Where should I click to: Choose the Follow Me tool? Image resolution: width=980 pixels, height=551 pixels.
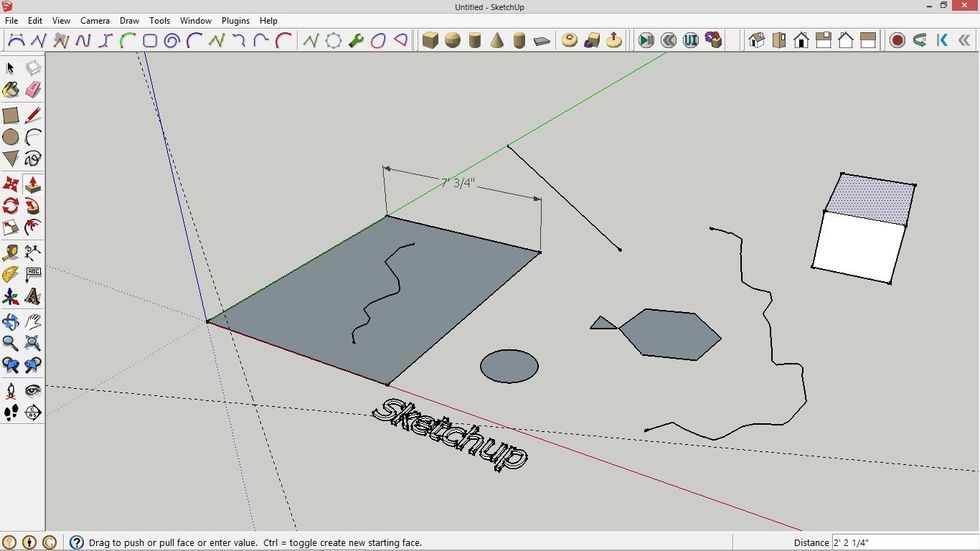pyautogui.click(x=32, y=206)
